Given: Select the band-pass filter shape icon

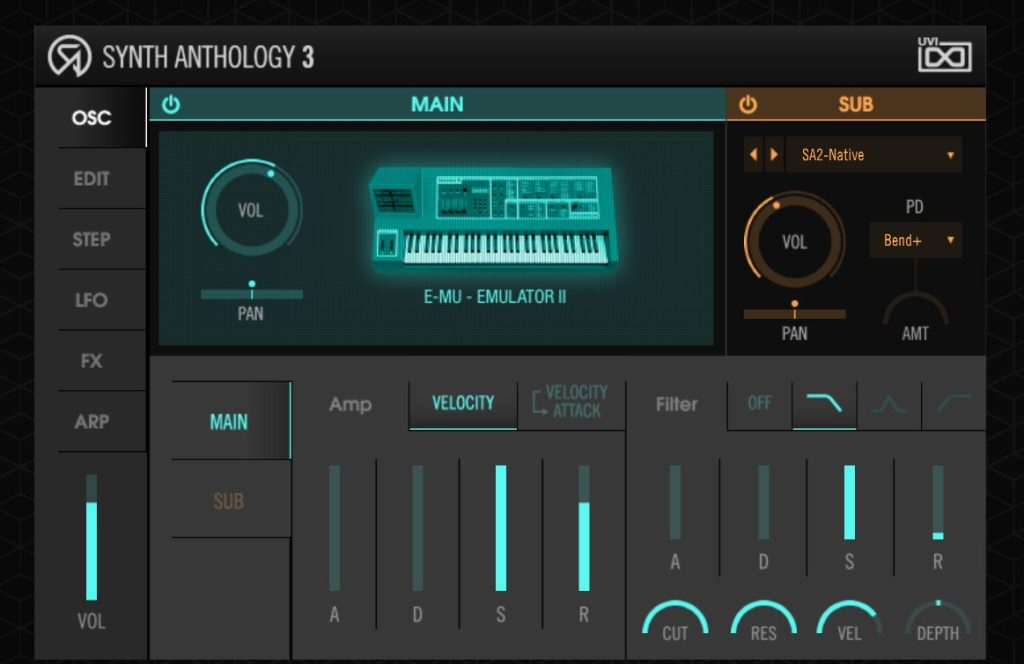Looking at the screenshot, I should click(889, 404).
